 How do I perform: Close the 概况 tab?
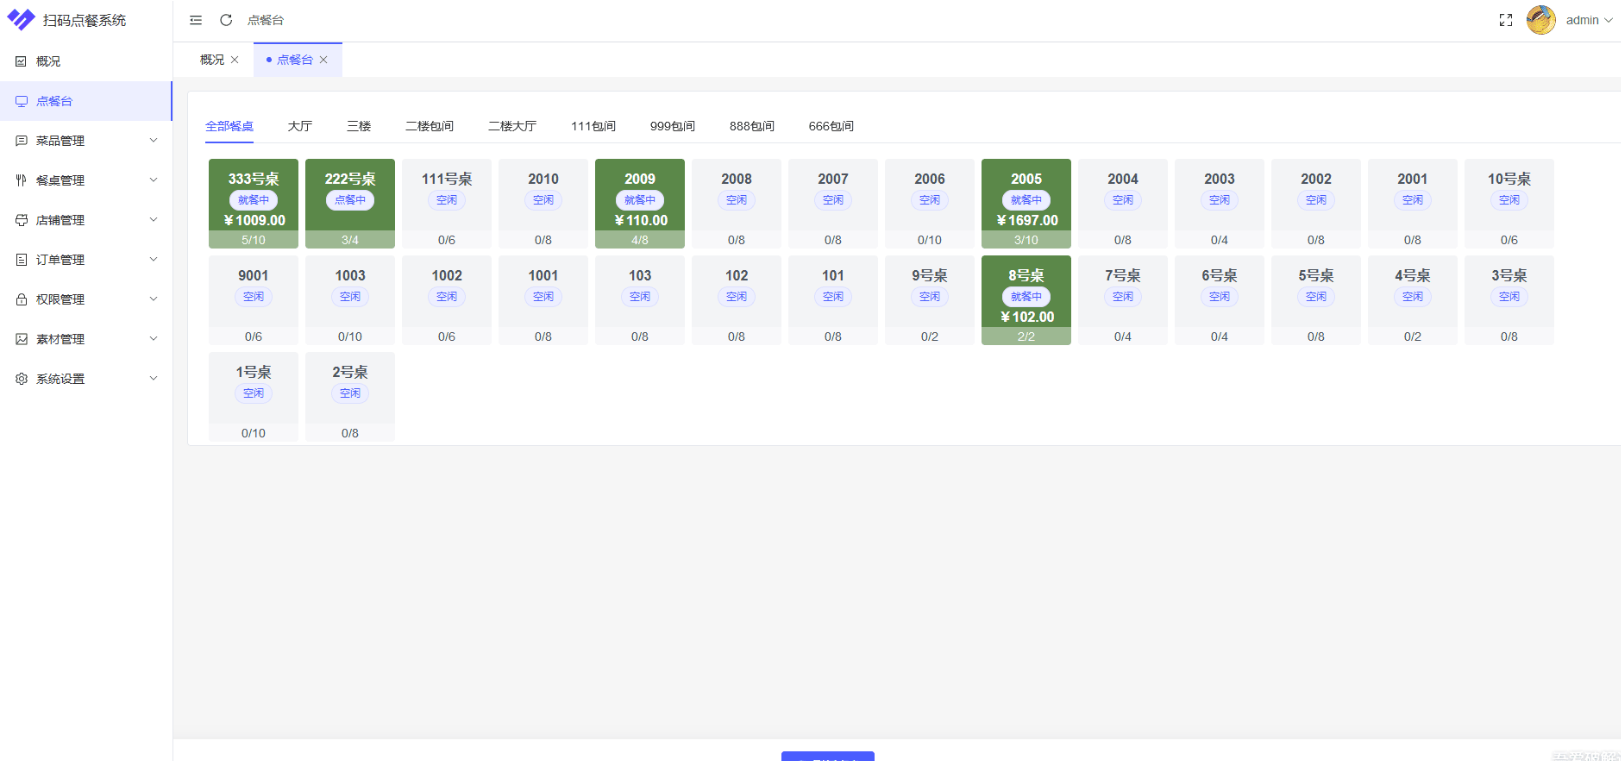[x=235, y=60]
